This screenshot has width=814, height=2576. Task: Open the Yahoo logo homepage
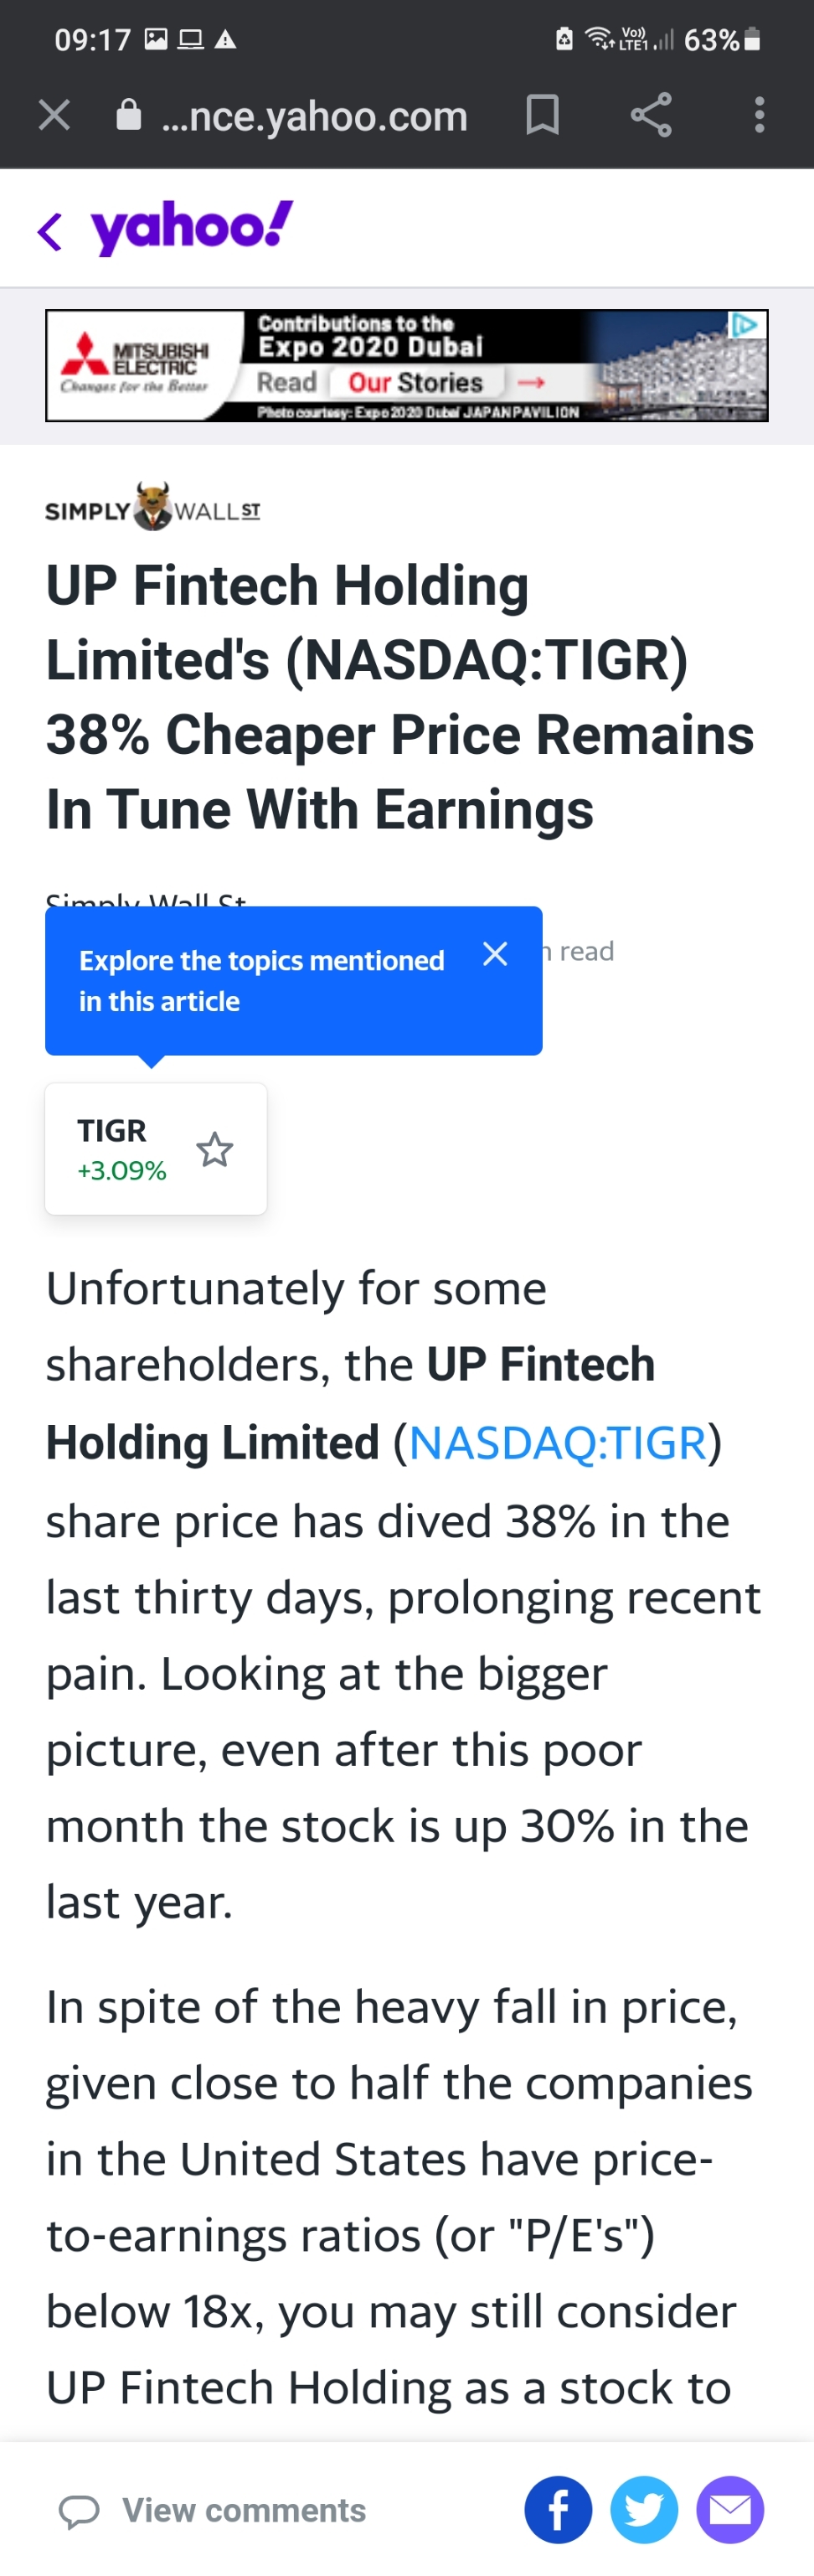point(192,228)
